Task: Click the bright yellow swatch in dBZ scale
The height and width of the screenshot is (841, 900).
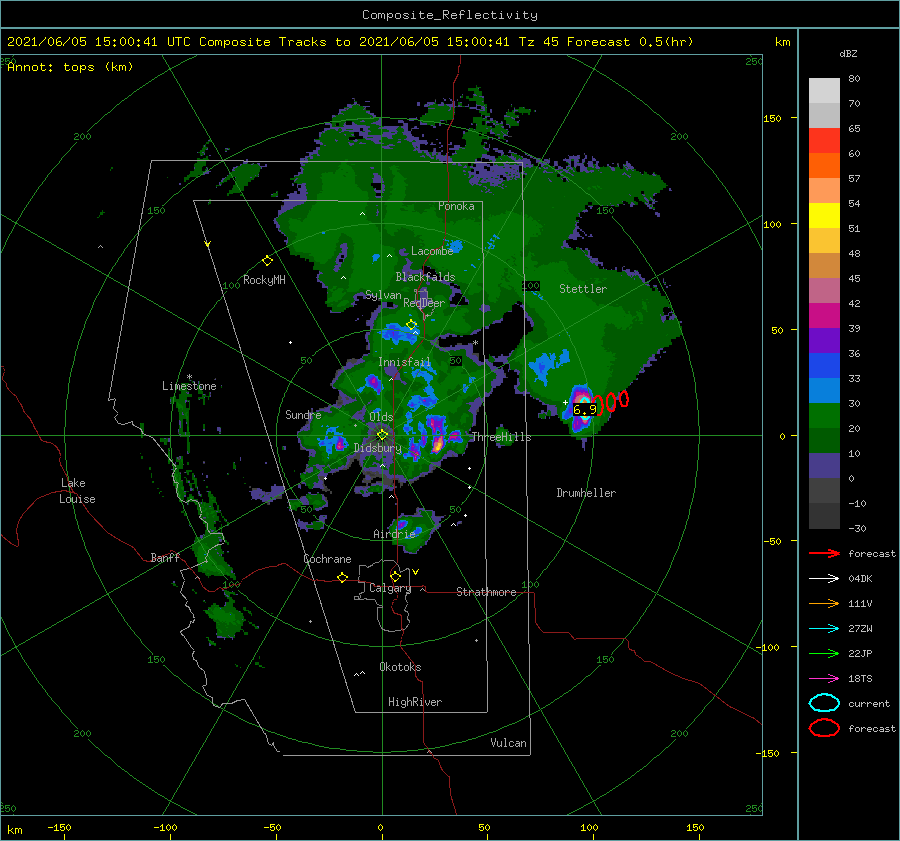Action: coord(824,215)
